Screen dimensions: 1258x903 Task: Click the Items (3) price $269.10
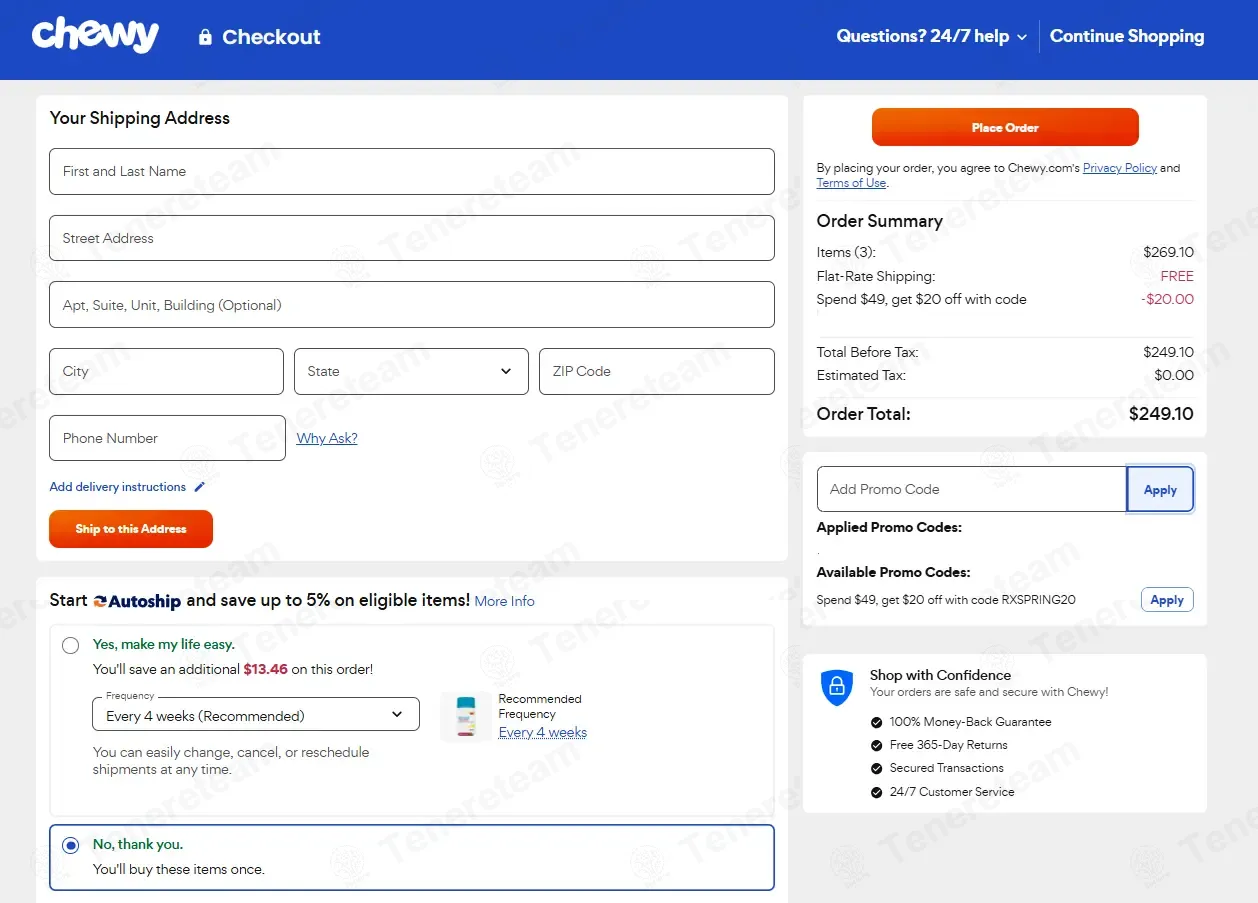pyautogui.click(x=1168, y=252)
